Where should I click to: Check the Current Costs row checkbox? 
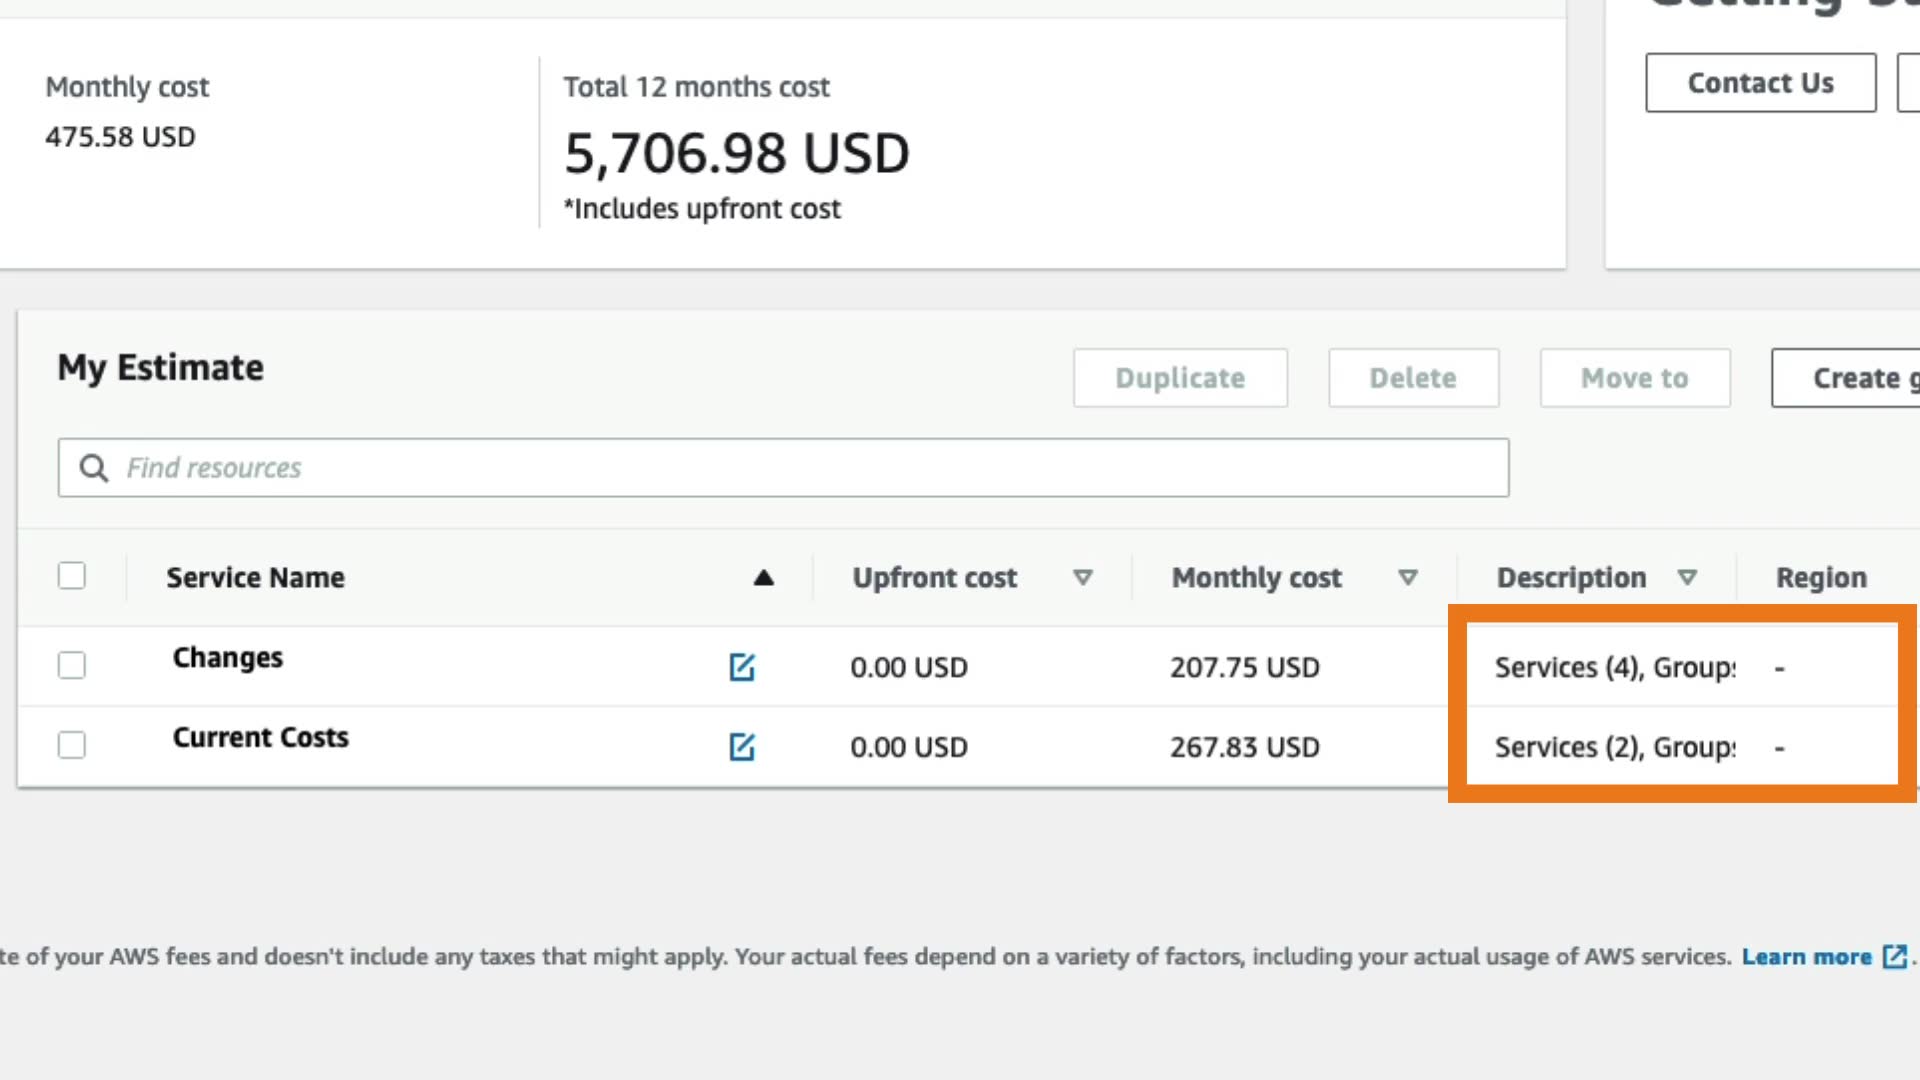pos(72,745)
